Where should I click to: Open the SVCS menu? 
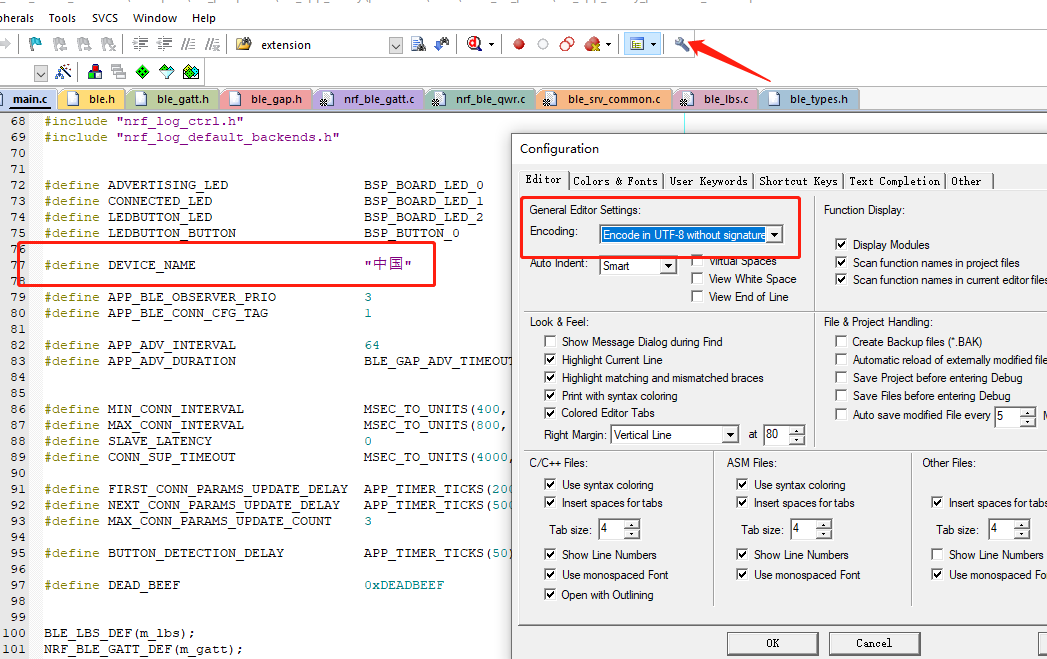[105, 18]
